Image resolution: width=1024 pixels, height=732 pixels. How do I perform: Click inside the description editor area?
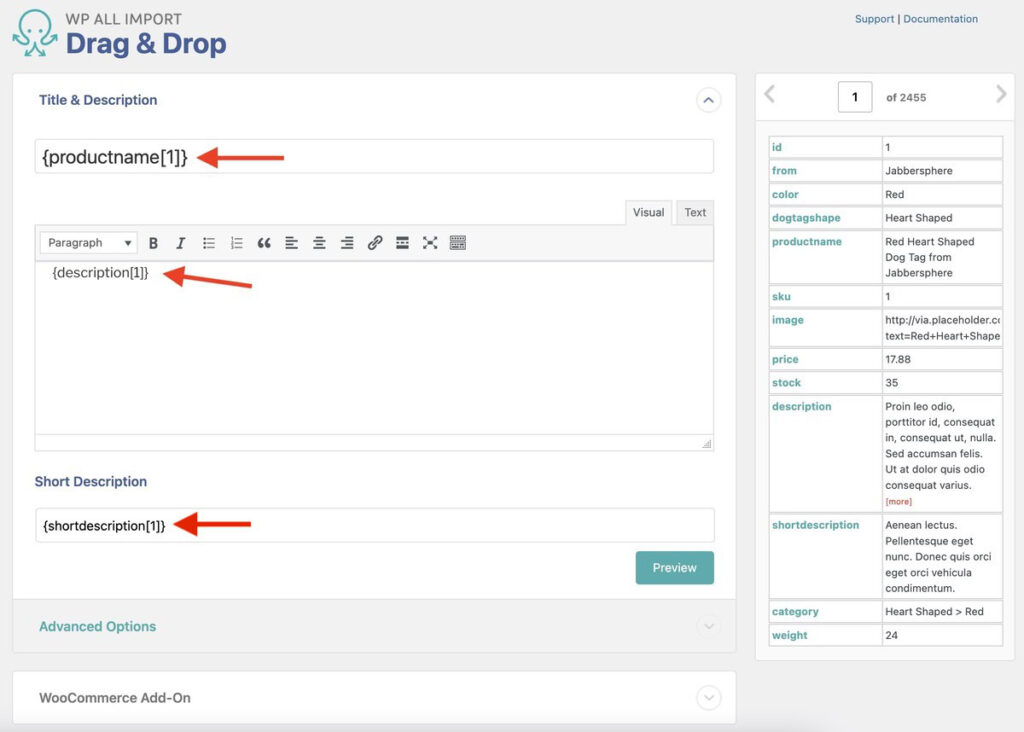click(x=374, y=347)
